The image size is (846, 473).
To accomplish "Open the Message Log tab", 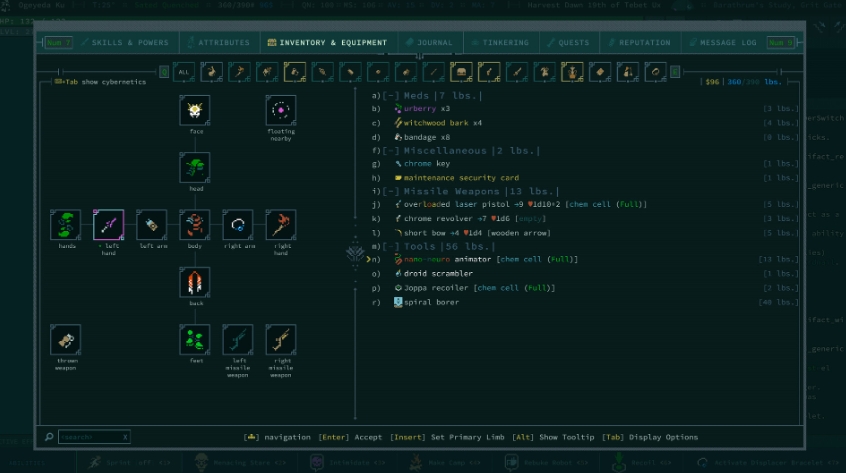I will pyautogui.click(x=723, y=43).
